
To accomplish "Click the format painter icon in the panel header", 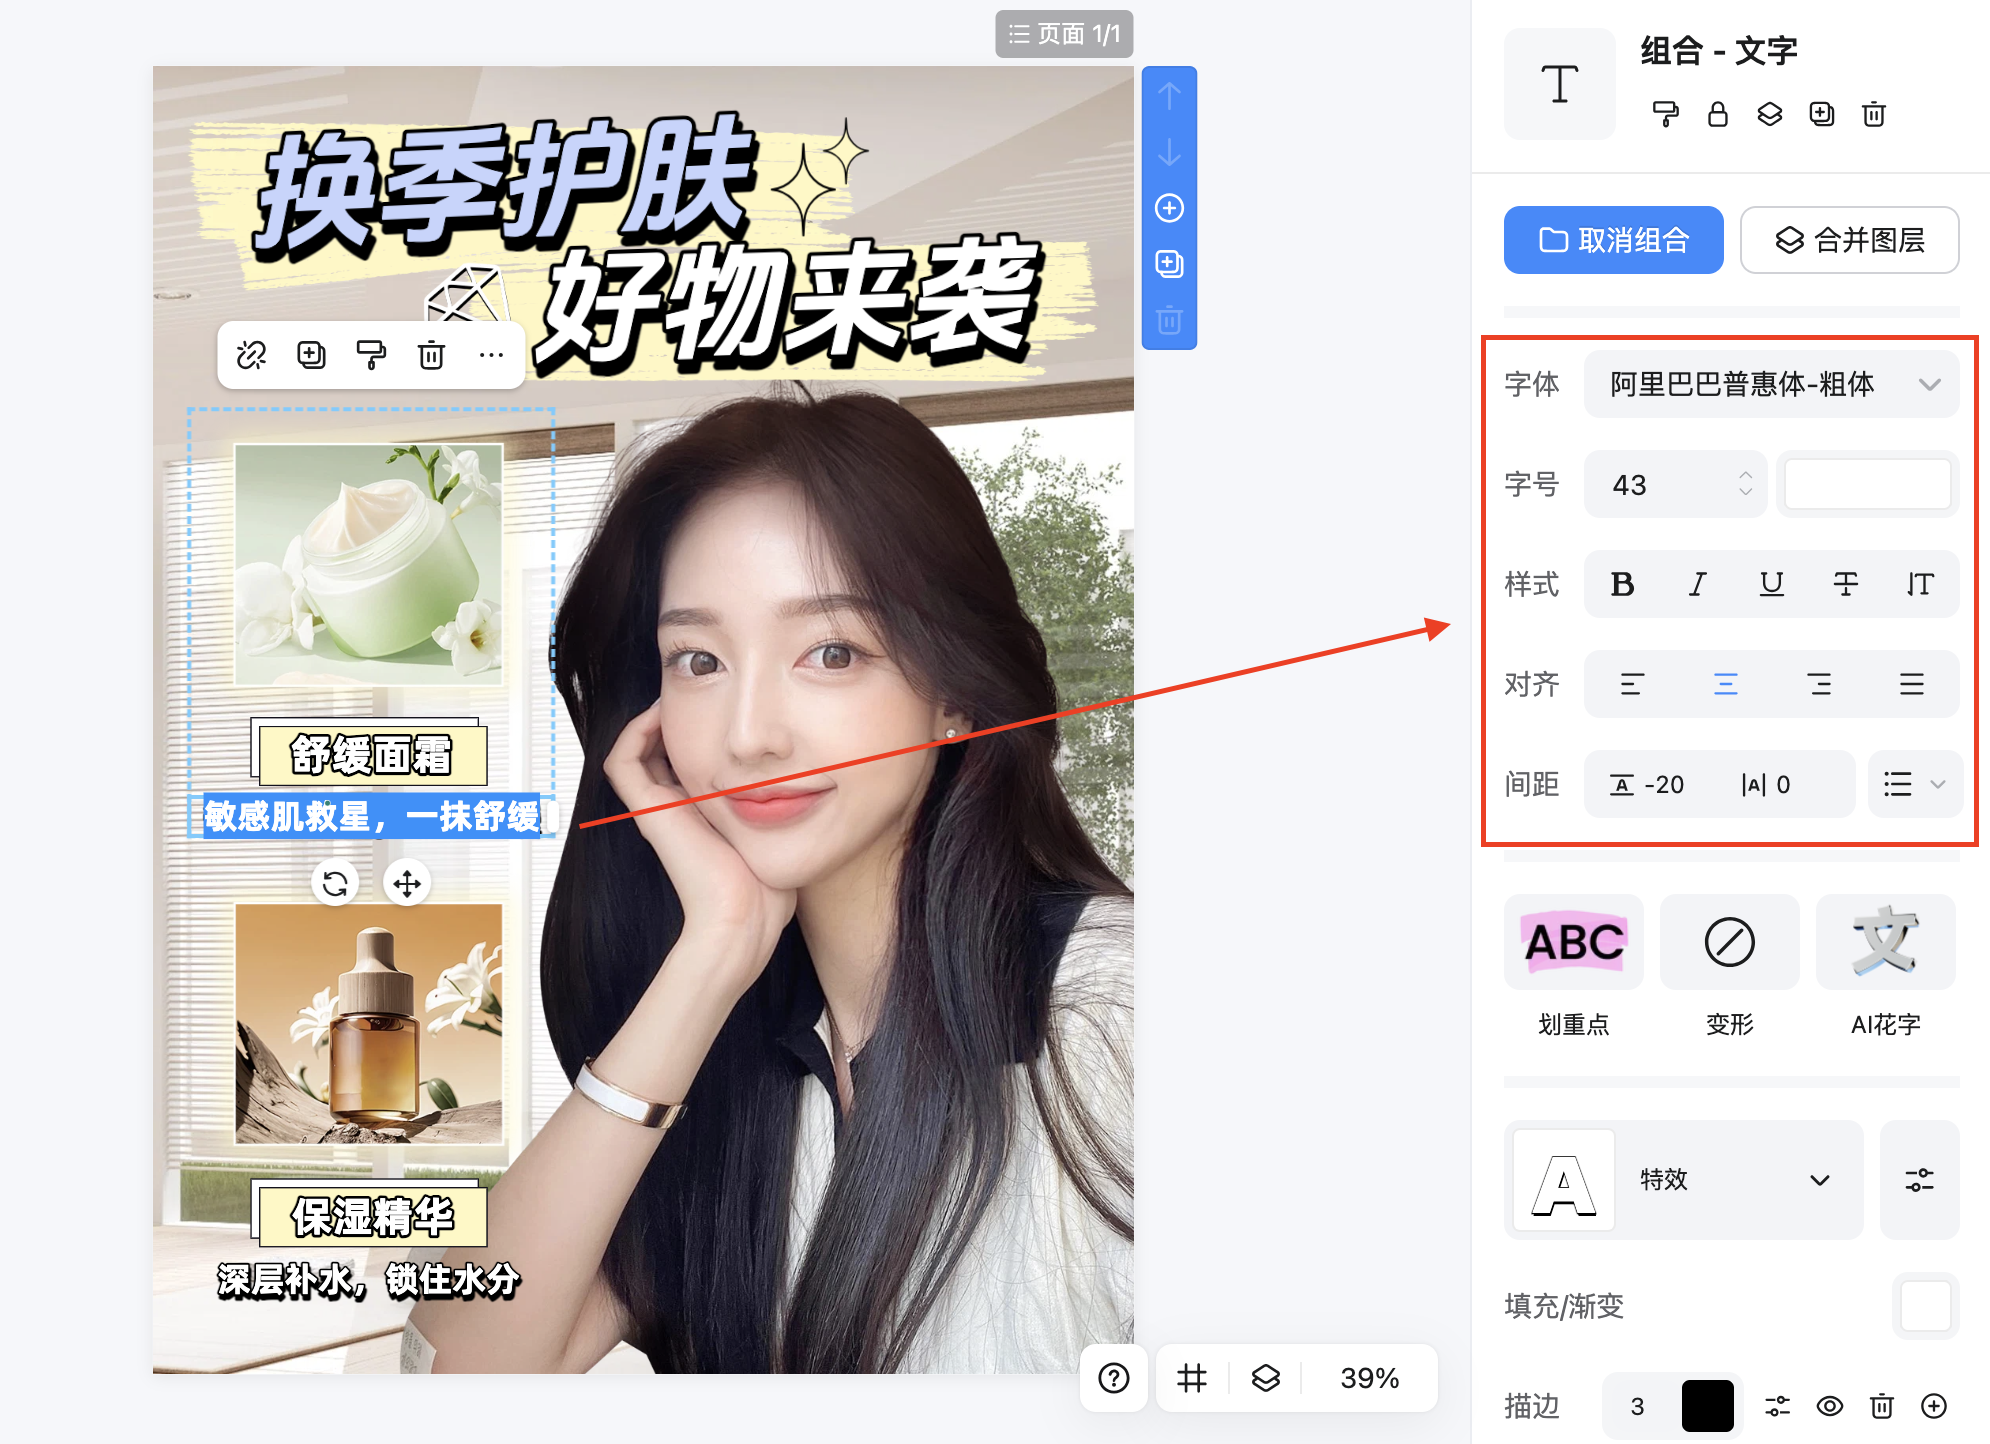I will click(x=1665, y=114).
